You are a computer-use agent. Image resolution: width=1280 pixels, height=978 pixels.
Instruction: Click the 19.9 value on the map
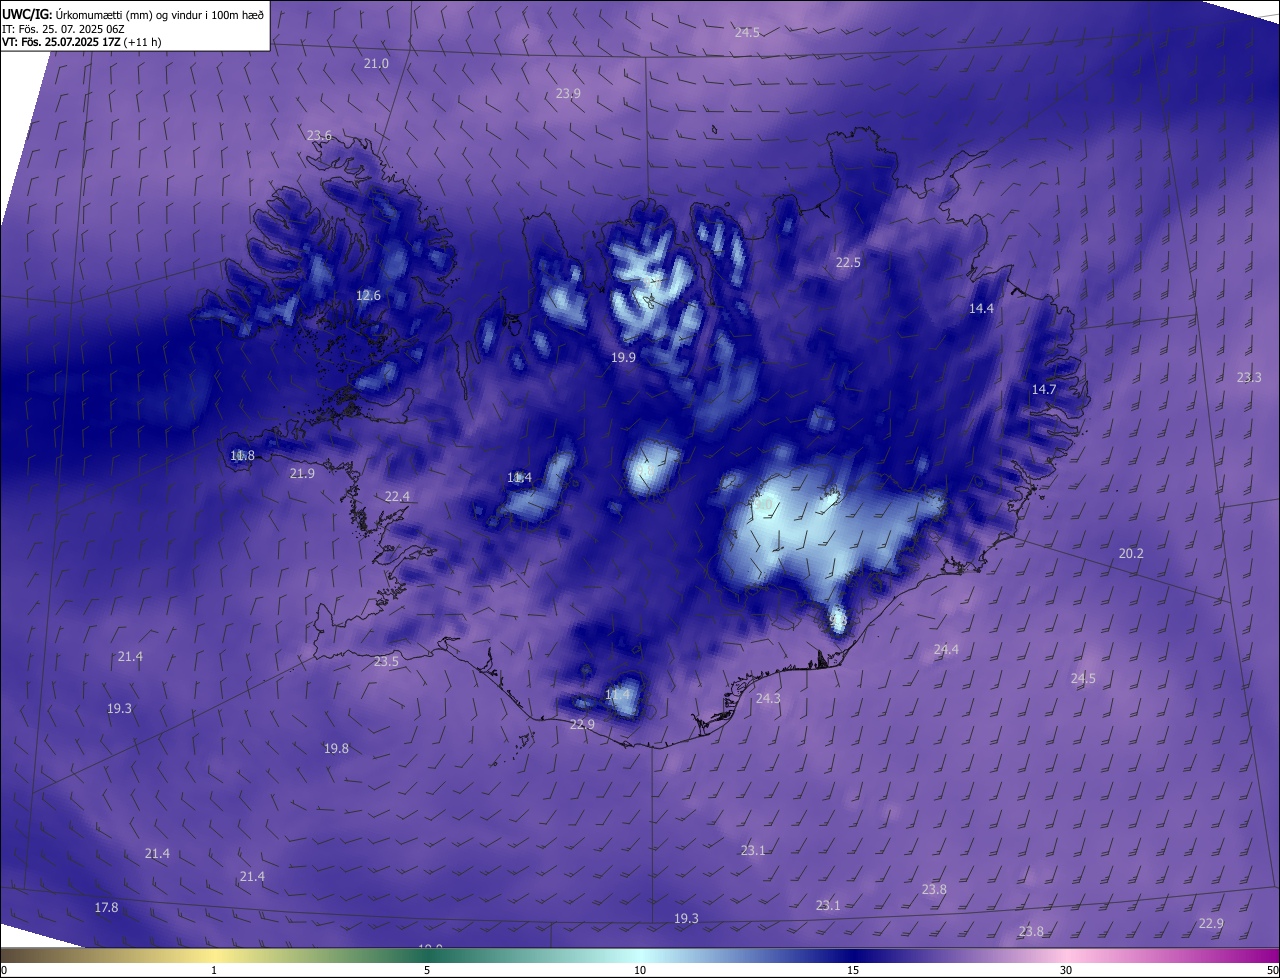click(x=623, y=357)
